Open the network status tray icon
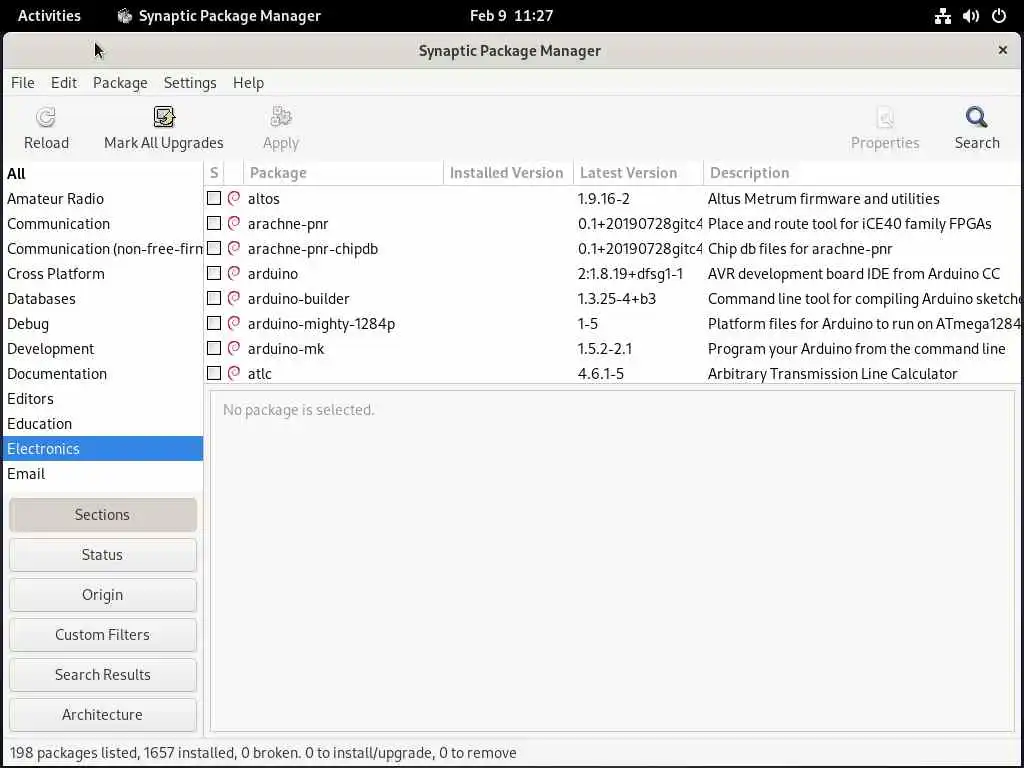 942,16
